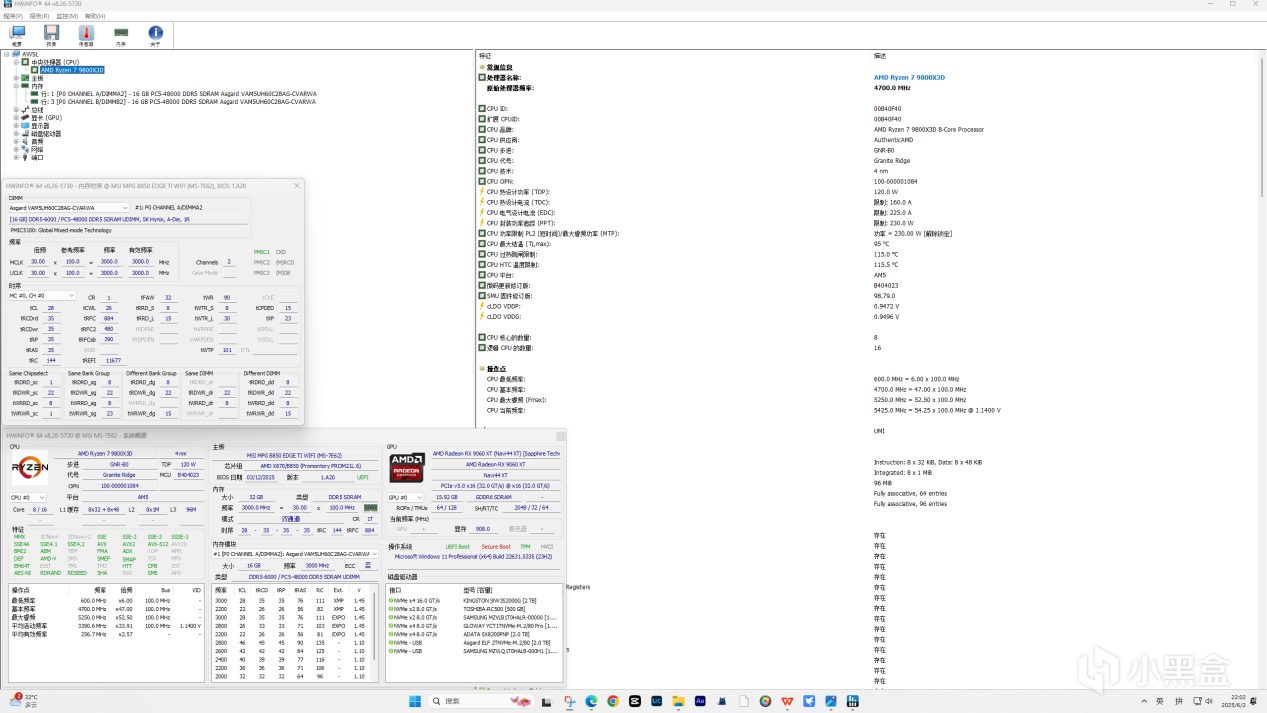Click the tCL value field in timings window

pos(51,309)
